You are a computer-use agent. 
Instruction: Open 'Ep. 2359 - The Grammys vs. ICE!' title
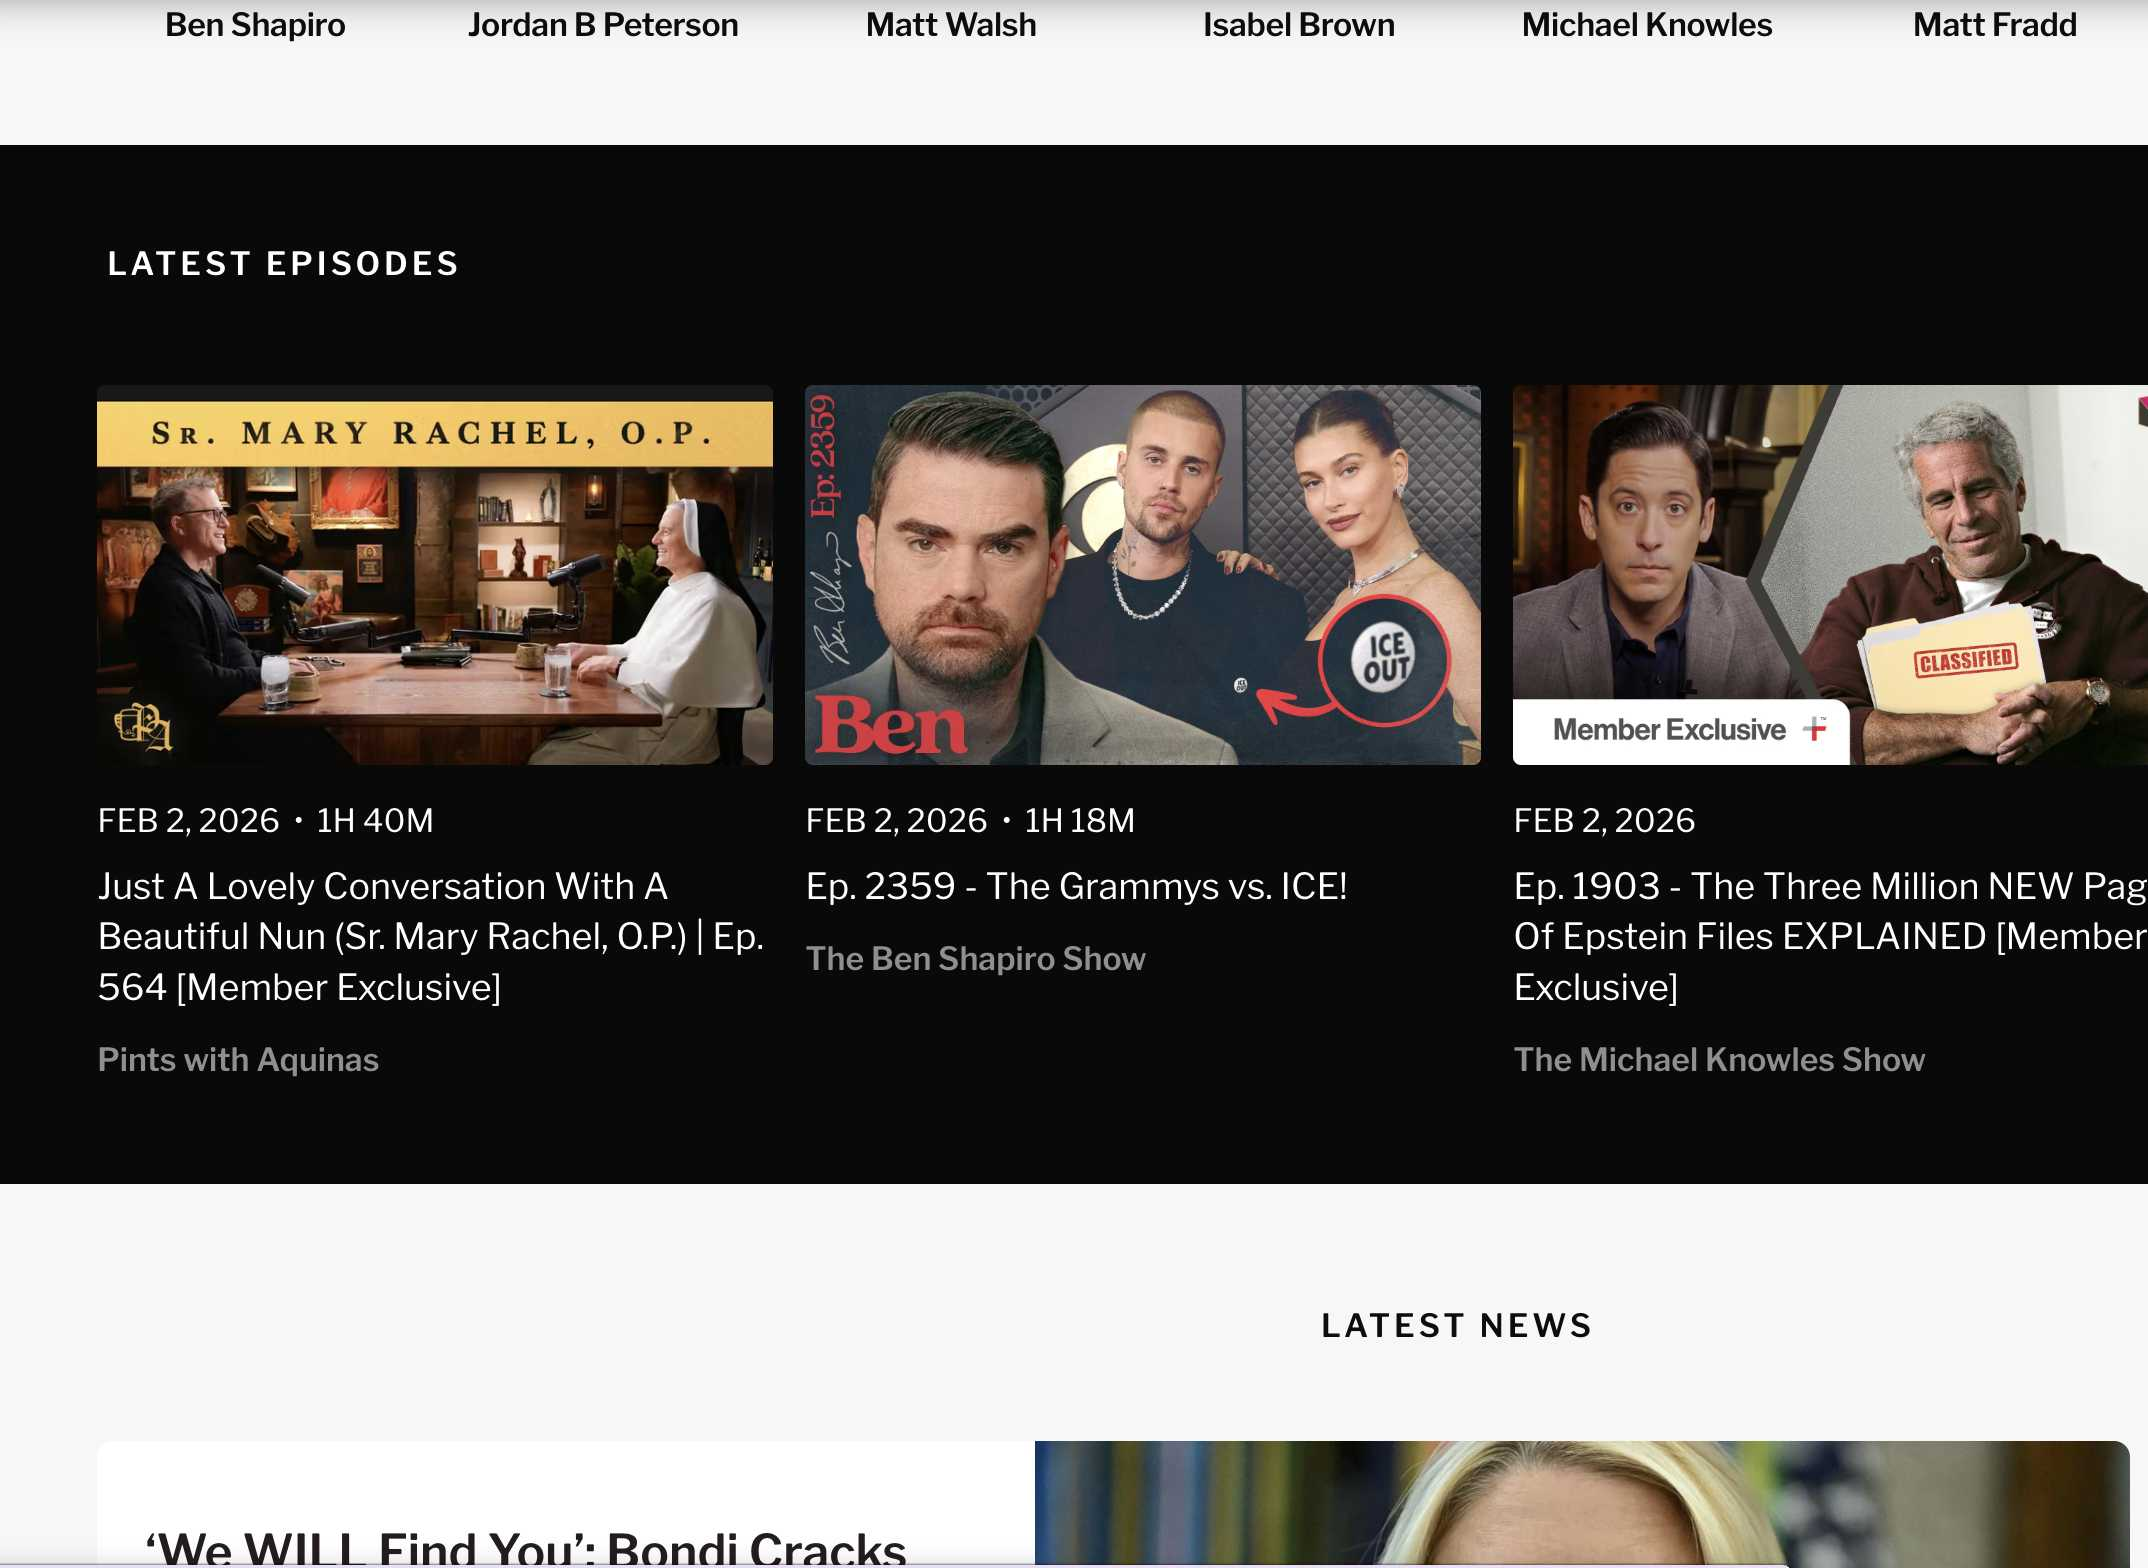pyautogui.click(x=1076, y=886)
